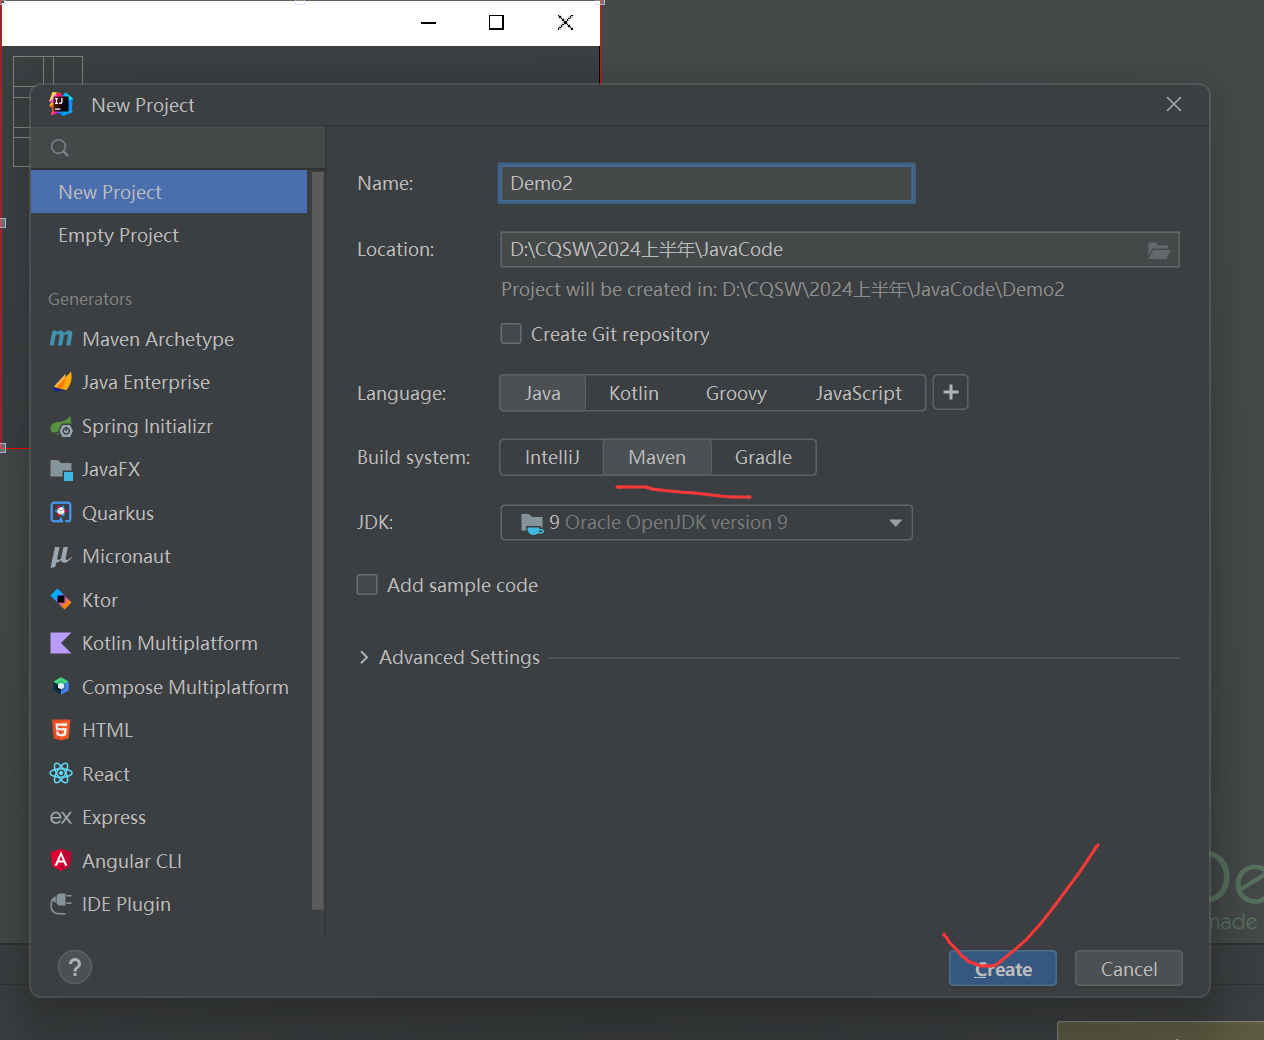Click the HTML5 icon
The width and height of the screenshot is (1264, 1040).
(x=61, y=730)
